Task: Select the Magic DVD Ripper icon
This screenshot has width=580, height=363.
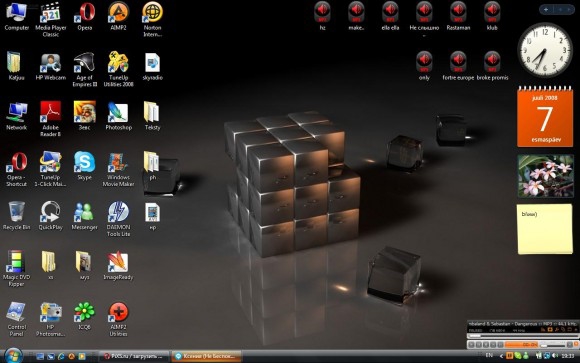Action: click(x=16, y=269)
